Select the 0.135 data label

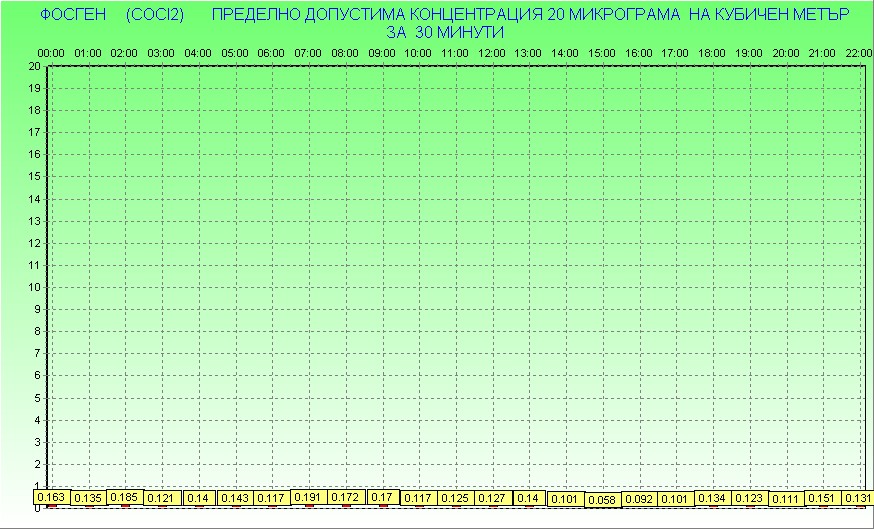pyautogui.click(x=88, y=498)
